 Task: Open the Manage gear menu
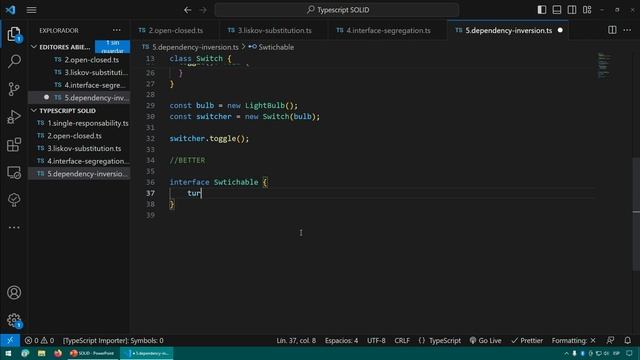coord(14,320)
